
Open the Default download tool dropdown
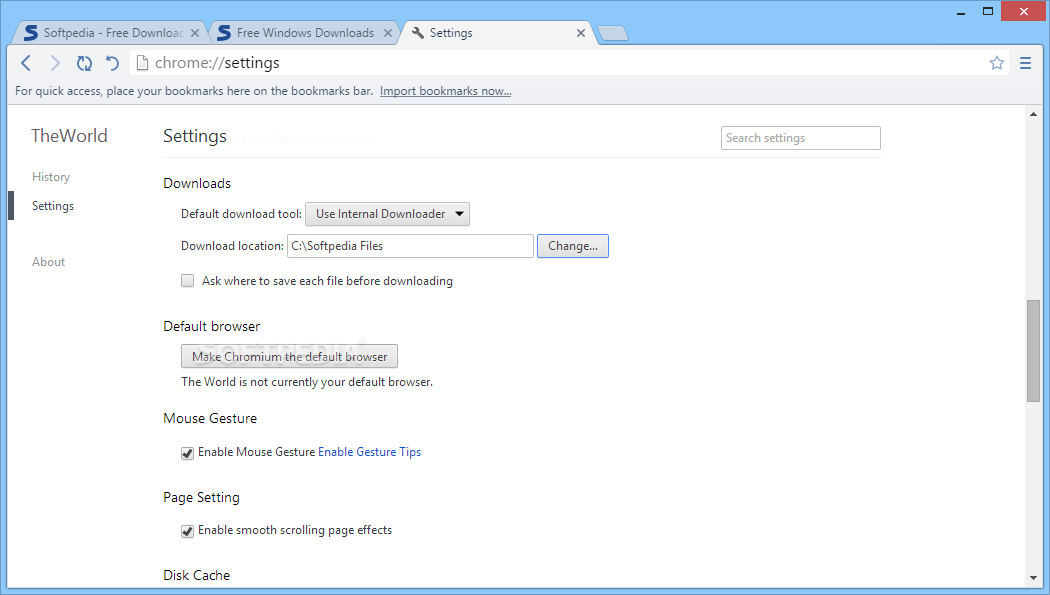coord(387,214)
